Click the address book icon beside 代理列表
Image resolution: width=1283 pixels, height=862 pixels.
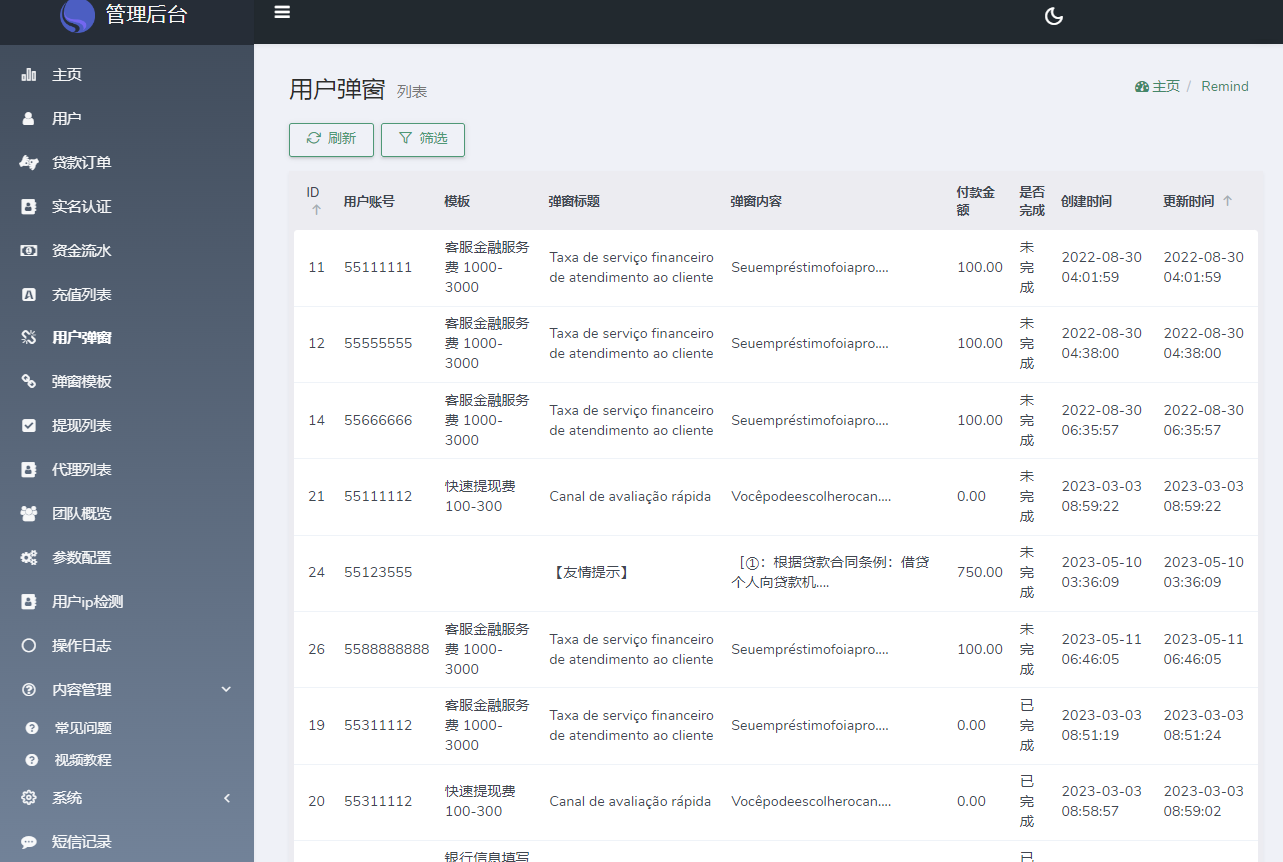tap(29, 470)
